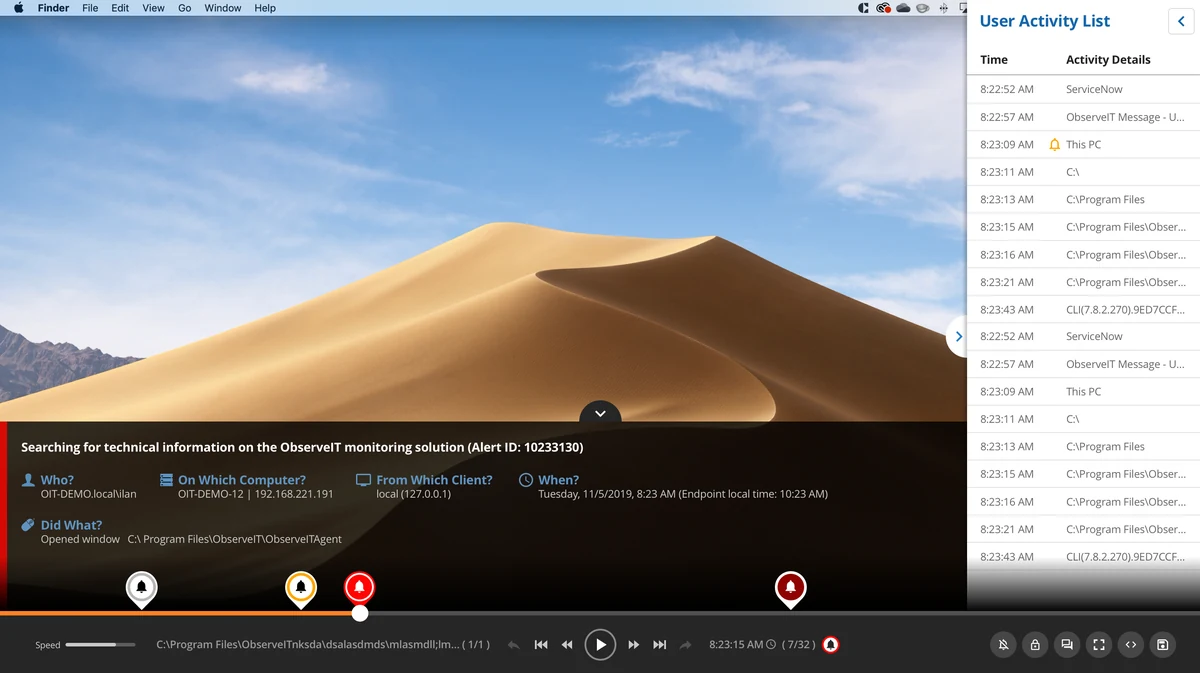Click the lock icon in the player bar
The width and height of the screenshot is (1200, 673).
click(1035, 645)
